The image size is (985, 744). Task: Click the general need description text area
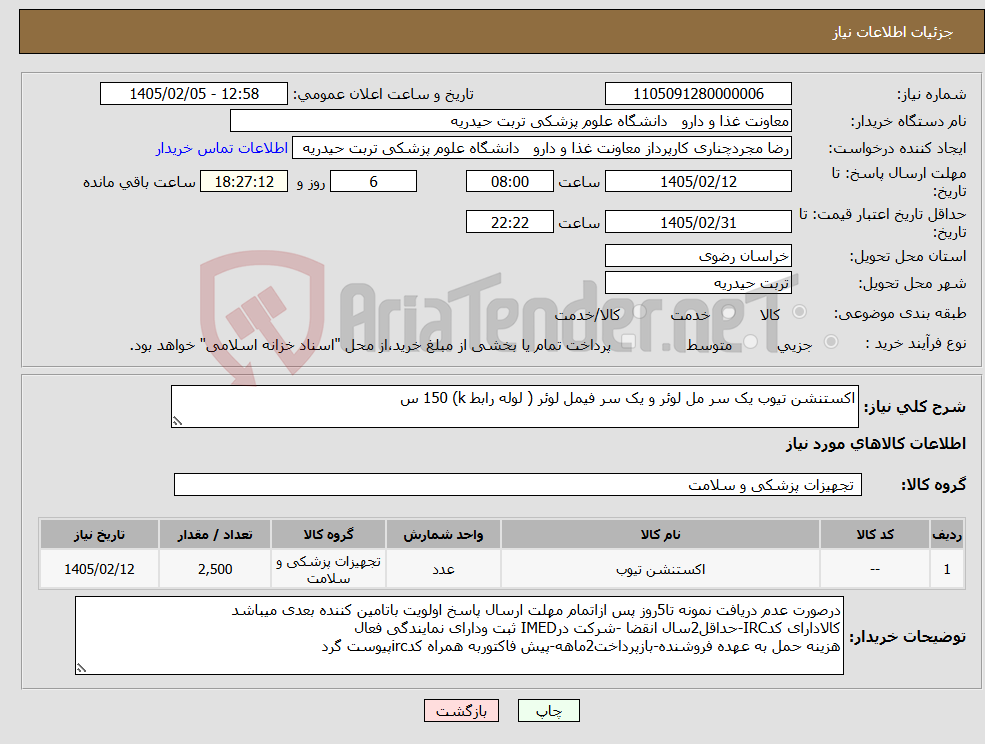tap(514, 407)
